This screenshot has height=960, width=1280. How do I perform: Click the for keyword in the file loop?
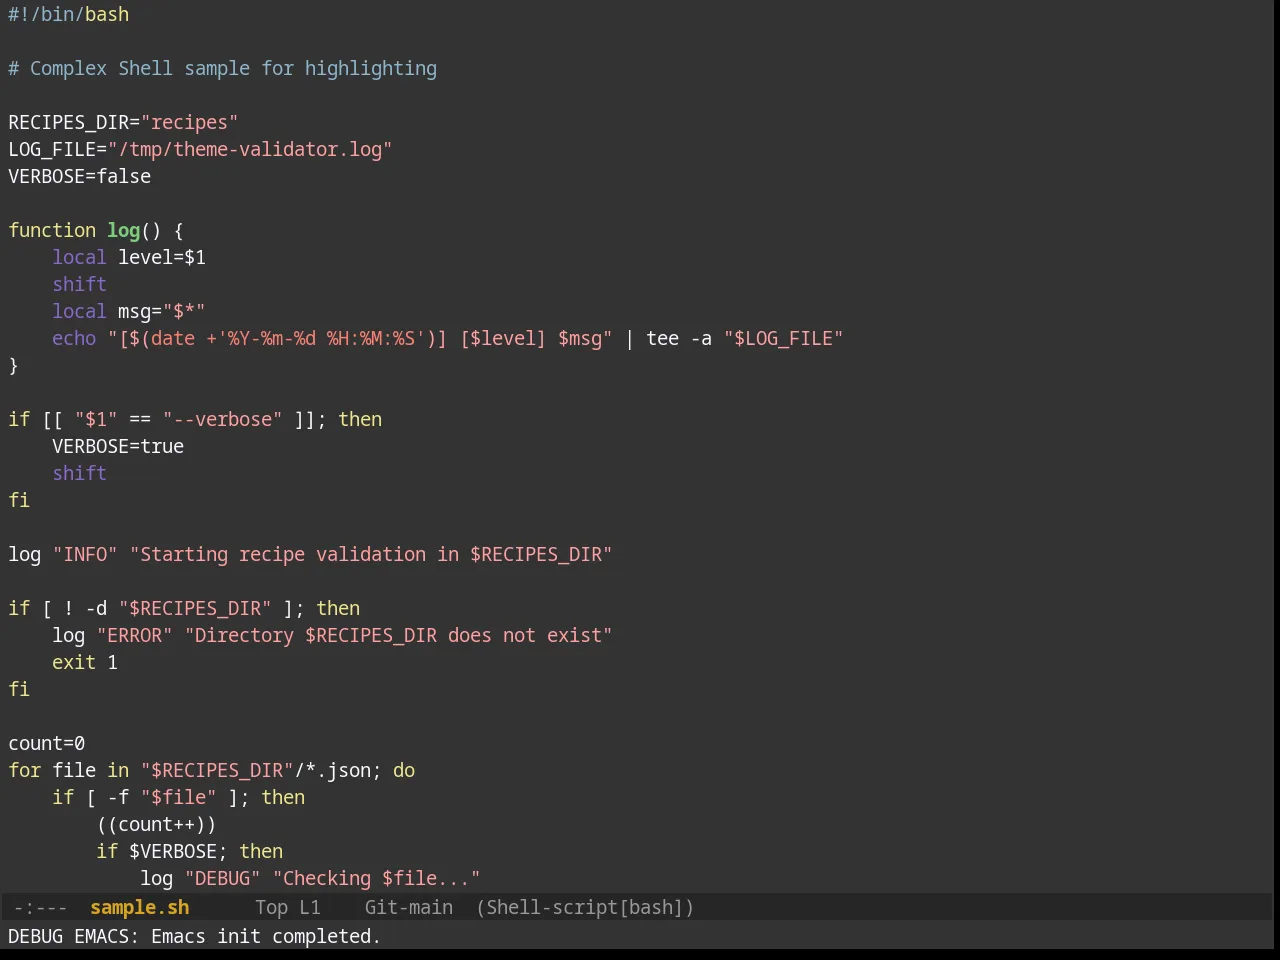[x=25, y=770]
